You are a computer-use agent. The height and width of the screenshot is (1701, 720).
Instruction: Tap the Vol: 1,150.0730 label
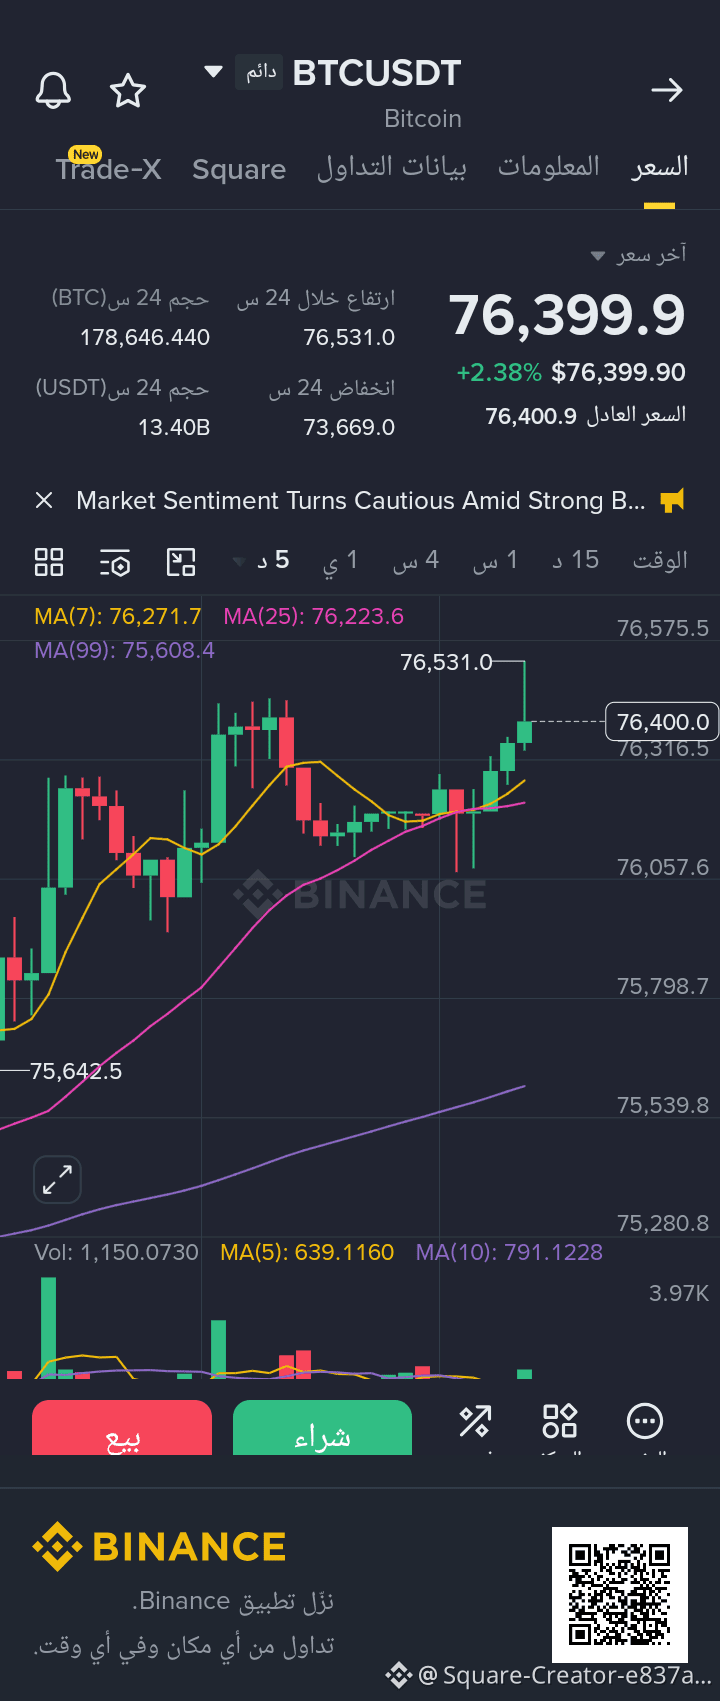pos(116,1252)
